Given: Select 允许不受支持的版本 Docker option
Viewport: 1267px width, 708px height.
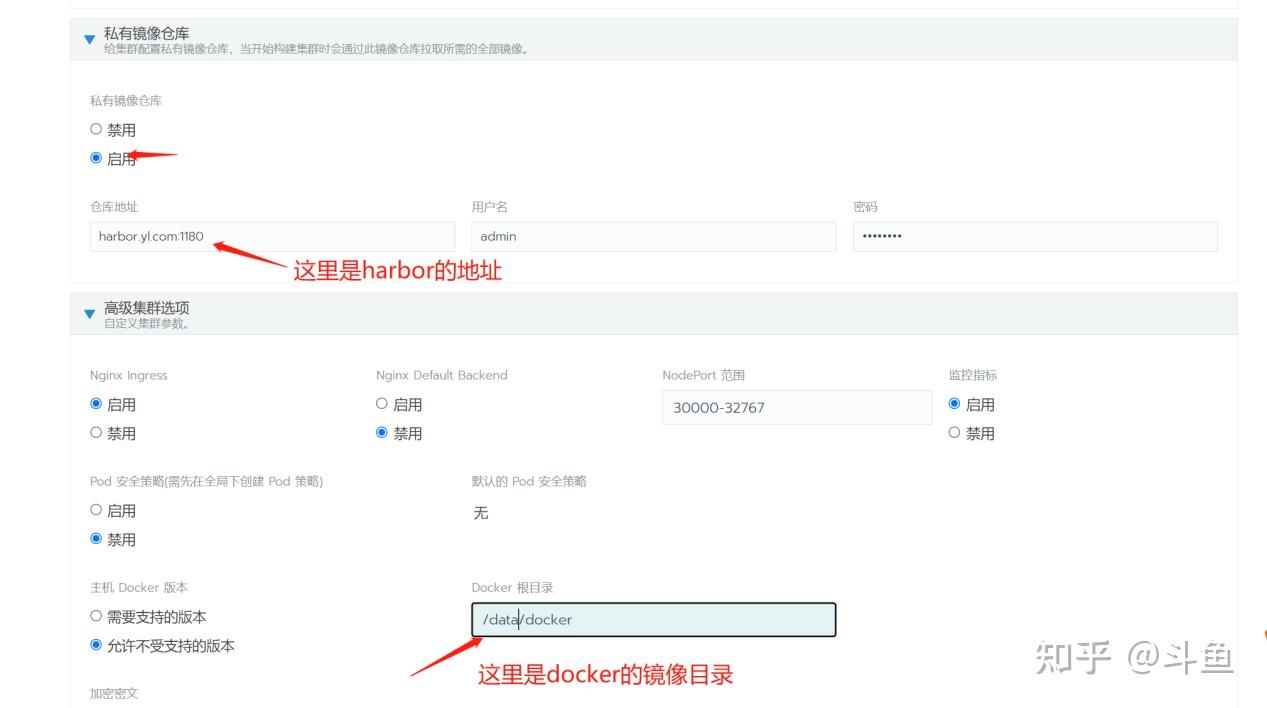Looking at the screenshot, I should (96, 645).
